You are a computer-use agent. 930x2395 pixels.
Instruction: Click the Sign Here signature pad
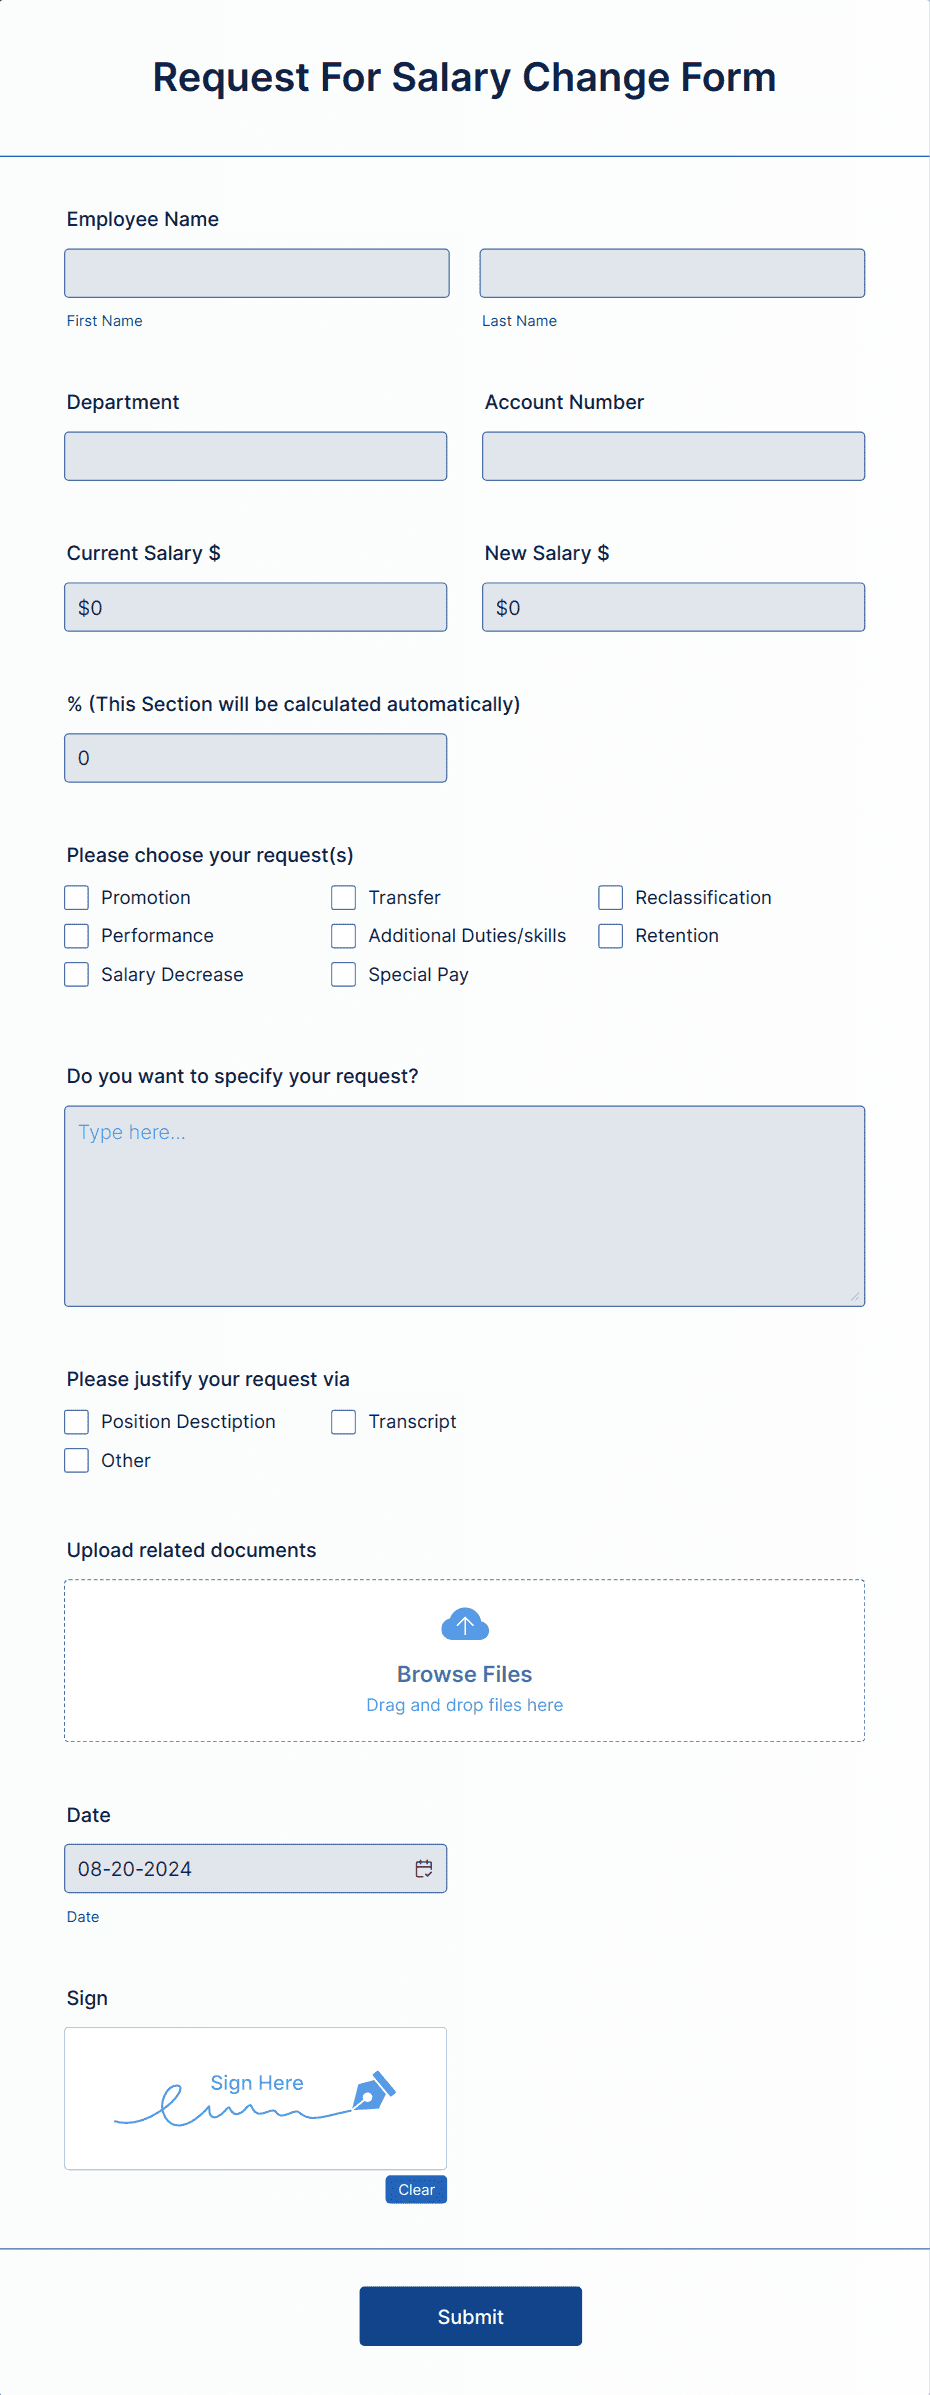click(255, 2098)
